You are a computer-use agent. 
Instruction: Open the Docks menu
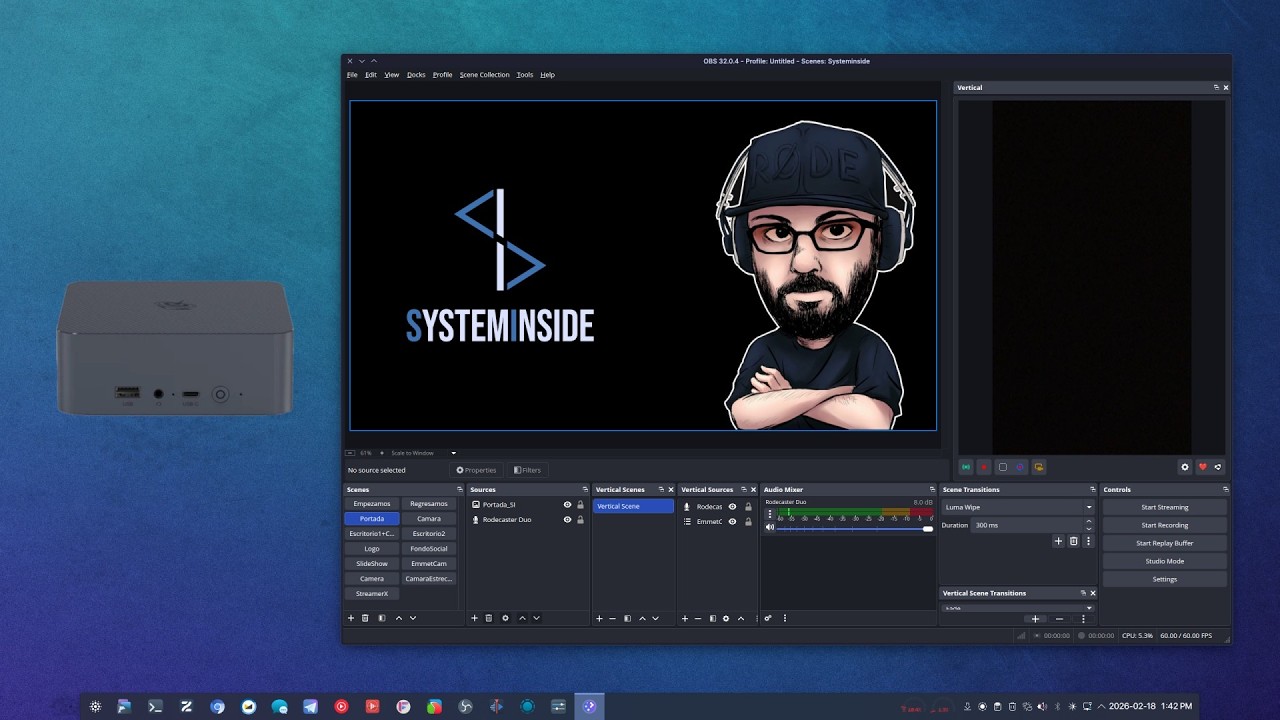tap(416, 75)
